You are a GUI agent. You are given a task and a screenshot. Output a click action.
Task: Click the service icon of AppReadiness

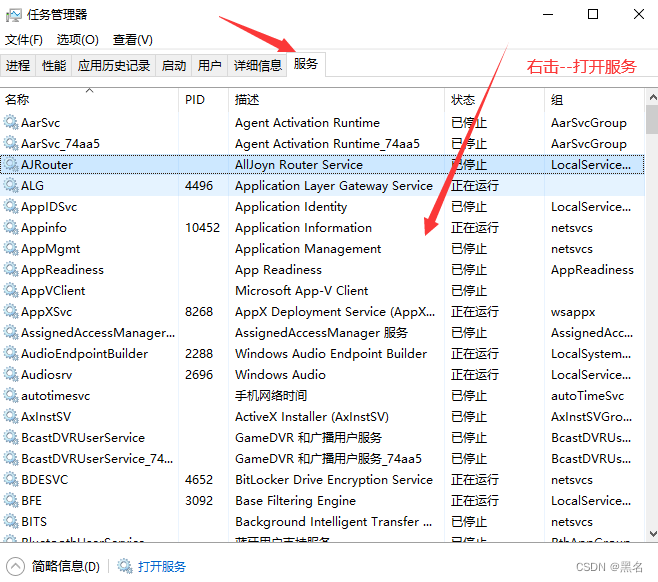(11, 269)
